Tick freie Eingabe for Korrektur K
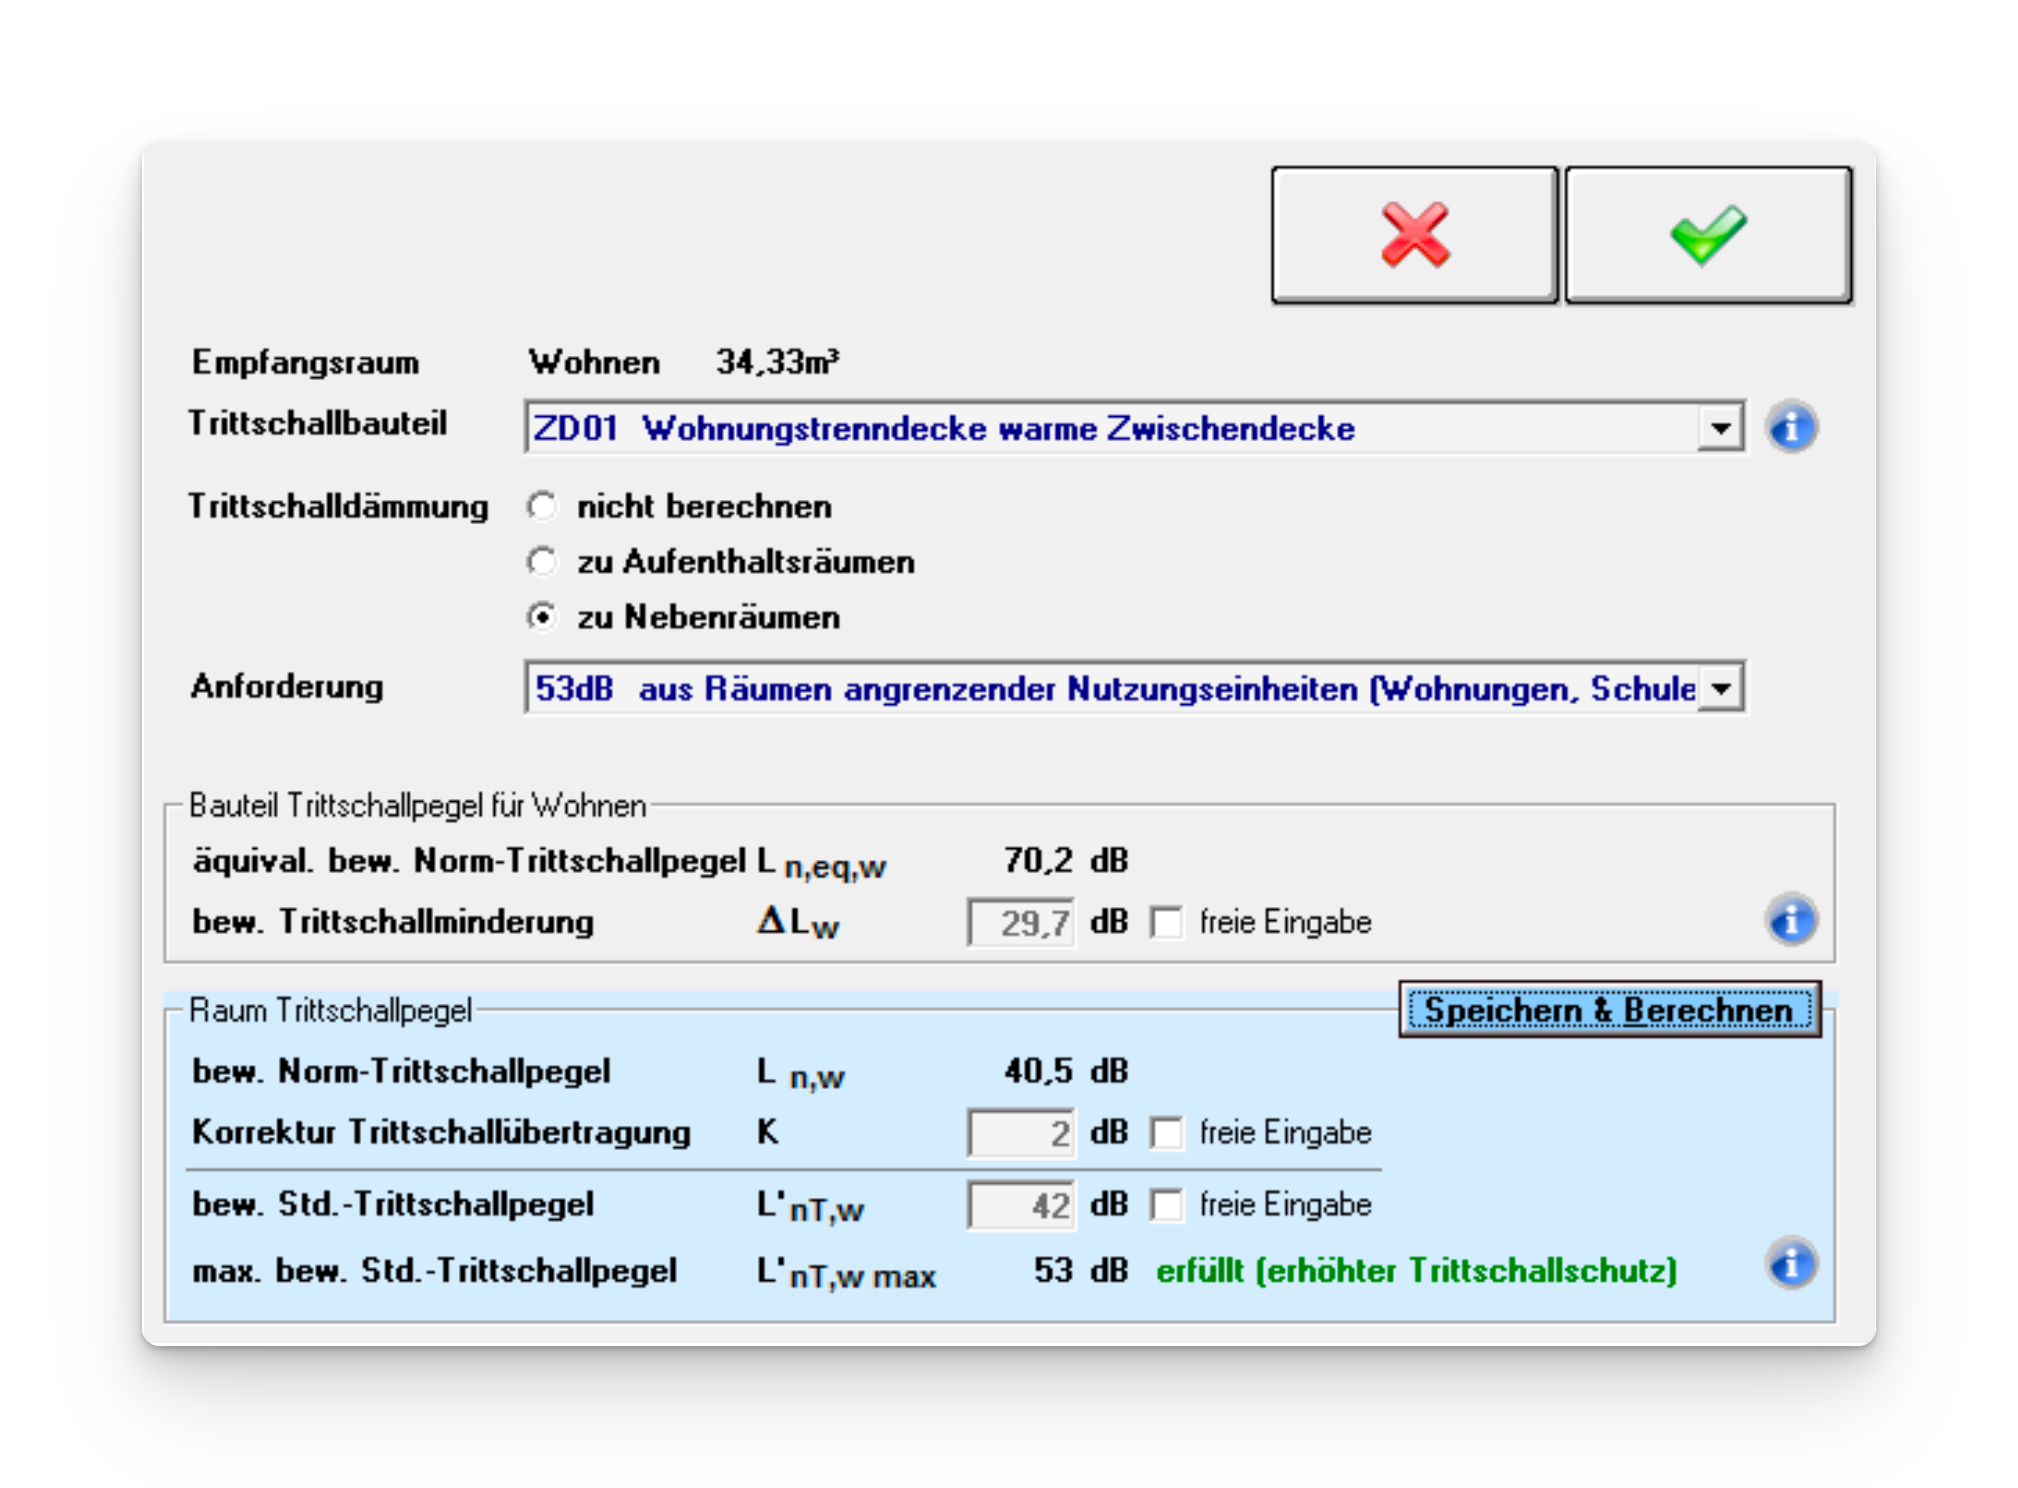This screenshot has height=1488, width=2018. click(1166, 1133)
